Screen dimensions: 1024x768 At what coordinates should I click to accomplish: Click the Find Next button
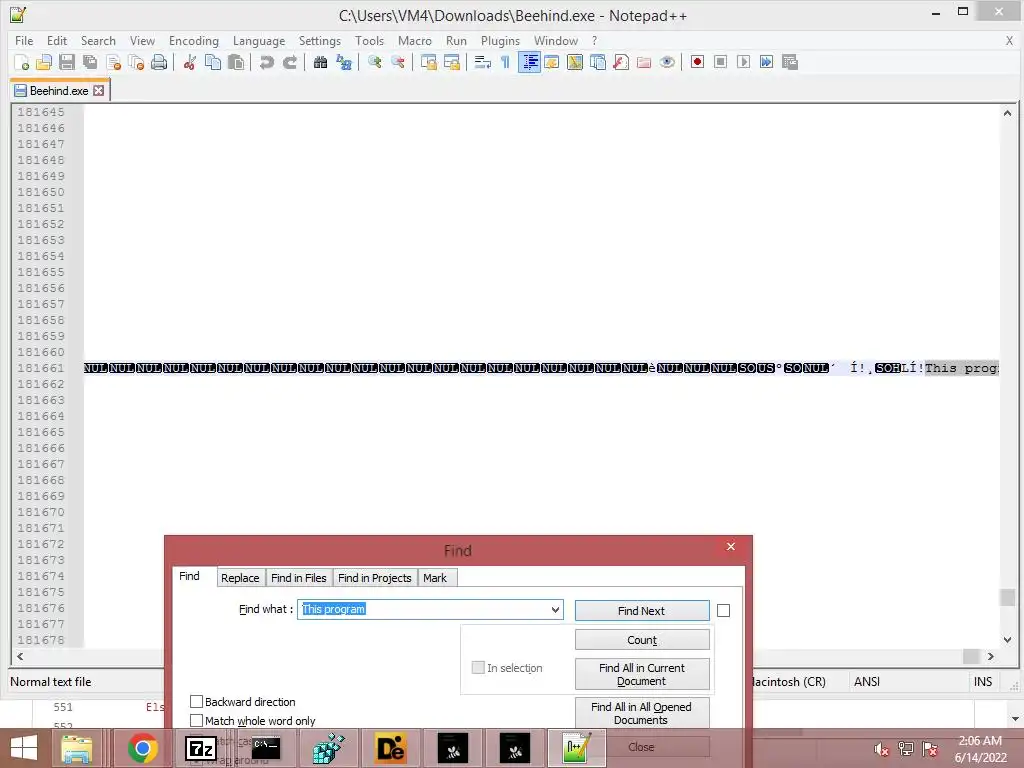coord(641,611)
